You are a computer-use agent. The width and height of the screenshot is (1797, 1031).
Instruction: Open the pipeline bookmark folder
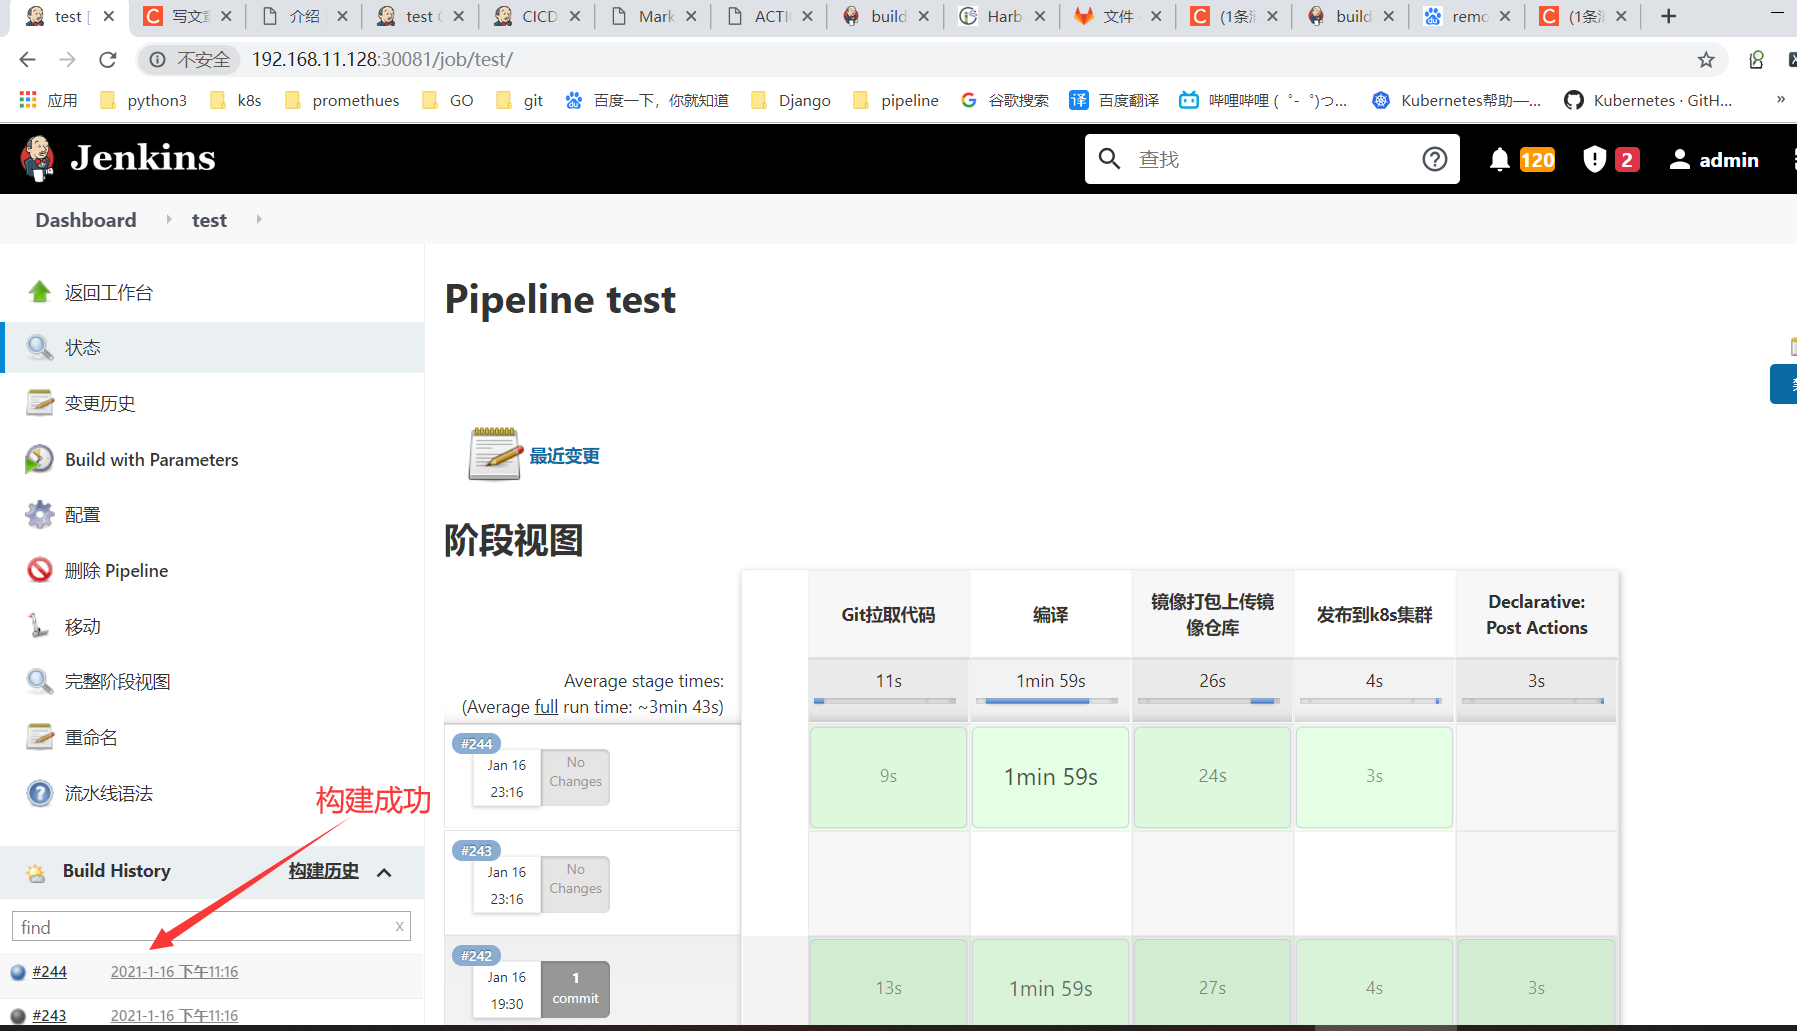pos(897,100)
